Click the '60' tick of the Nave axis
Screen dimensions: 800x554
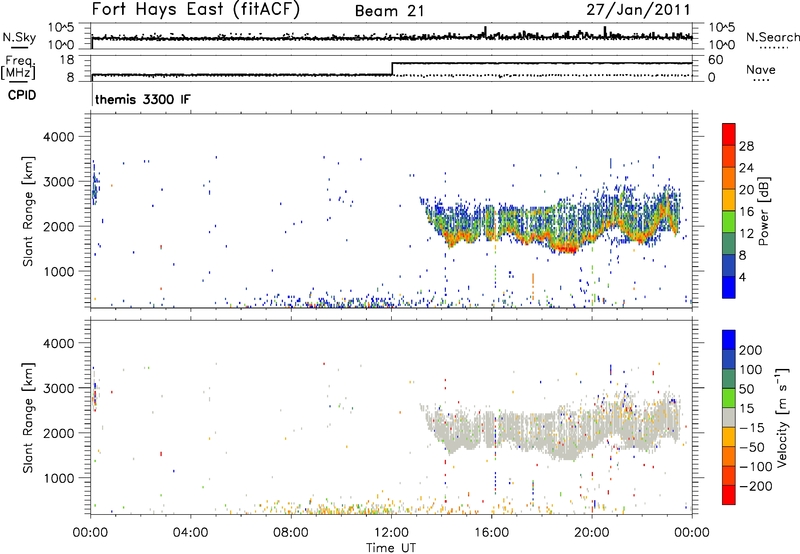[x=716, y=60]
